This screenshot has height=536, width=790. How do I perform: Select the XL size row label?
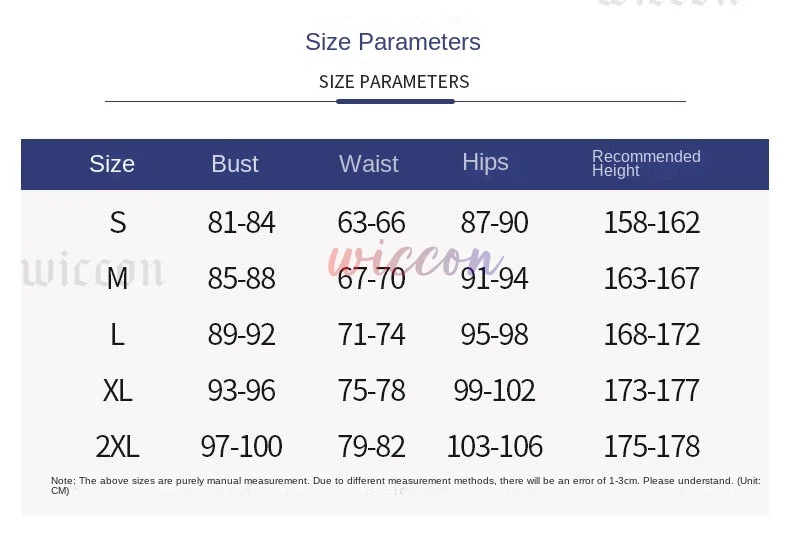click(118, 390)
